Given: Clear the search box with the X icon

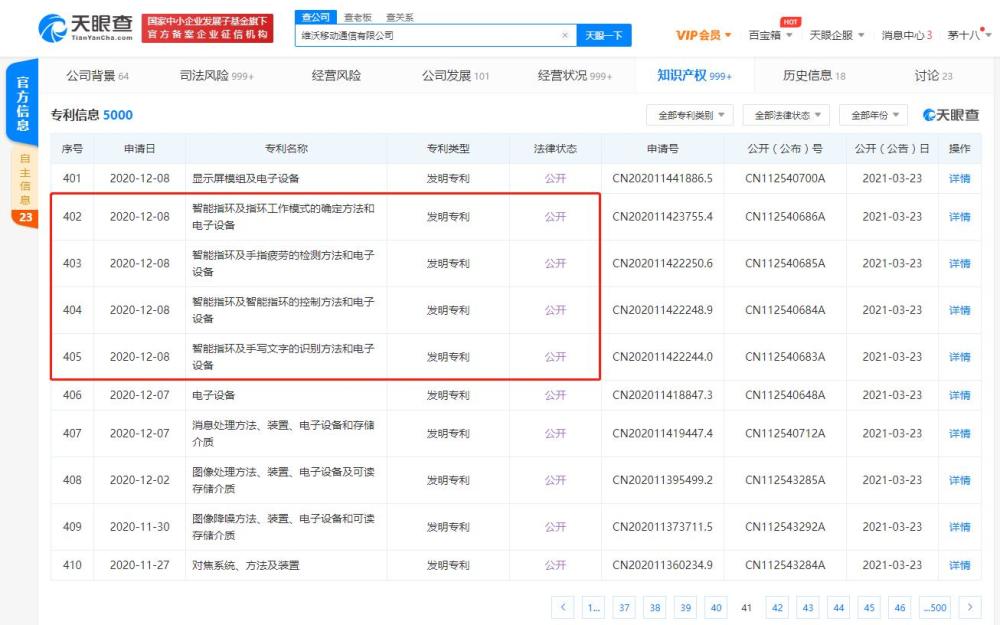Looking at the screenshot, I should pos(564,36).
